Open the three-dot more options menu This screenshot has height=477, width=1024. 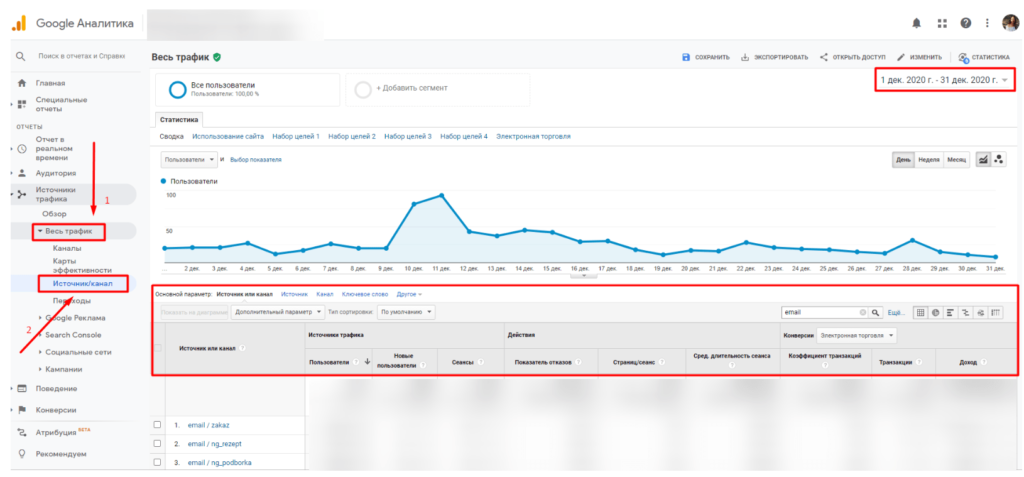(989, 24)
